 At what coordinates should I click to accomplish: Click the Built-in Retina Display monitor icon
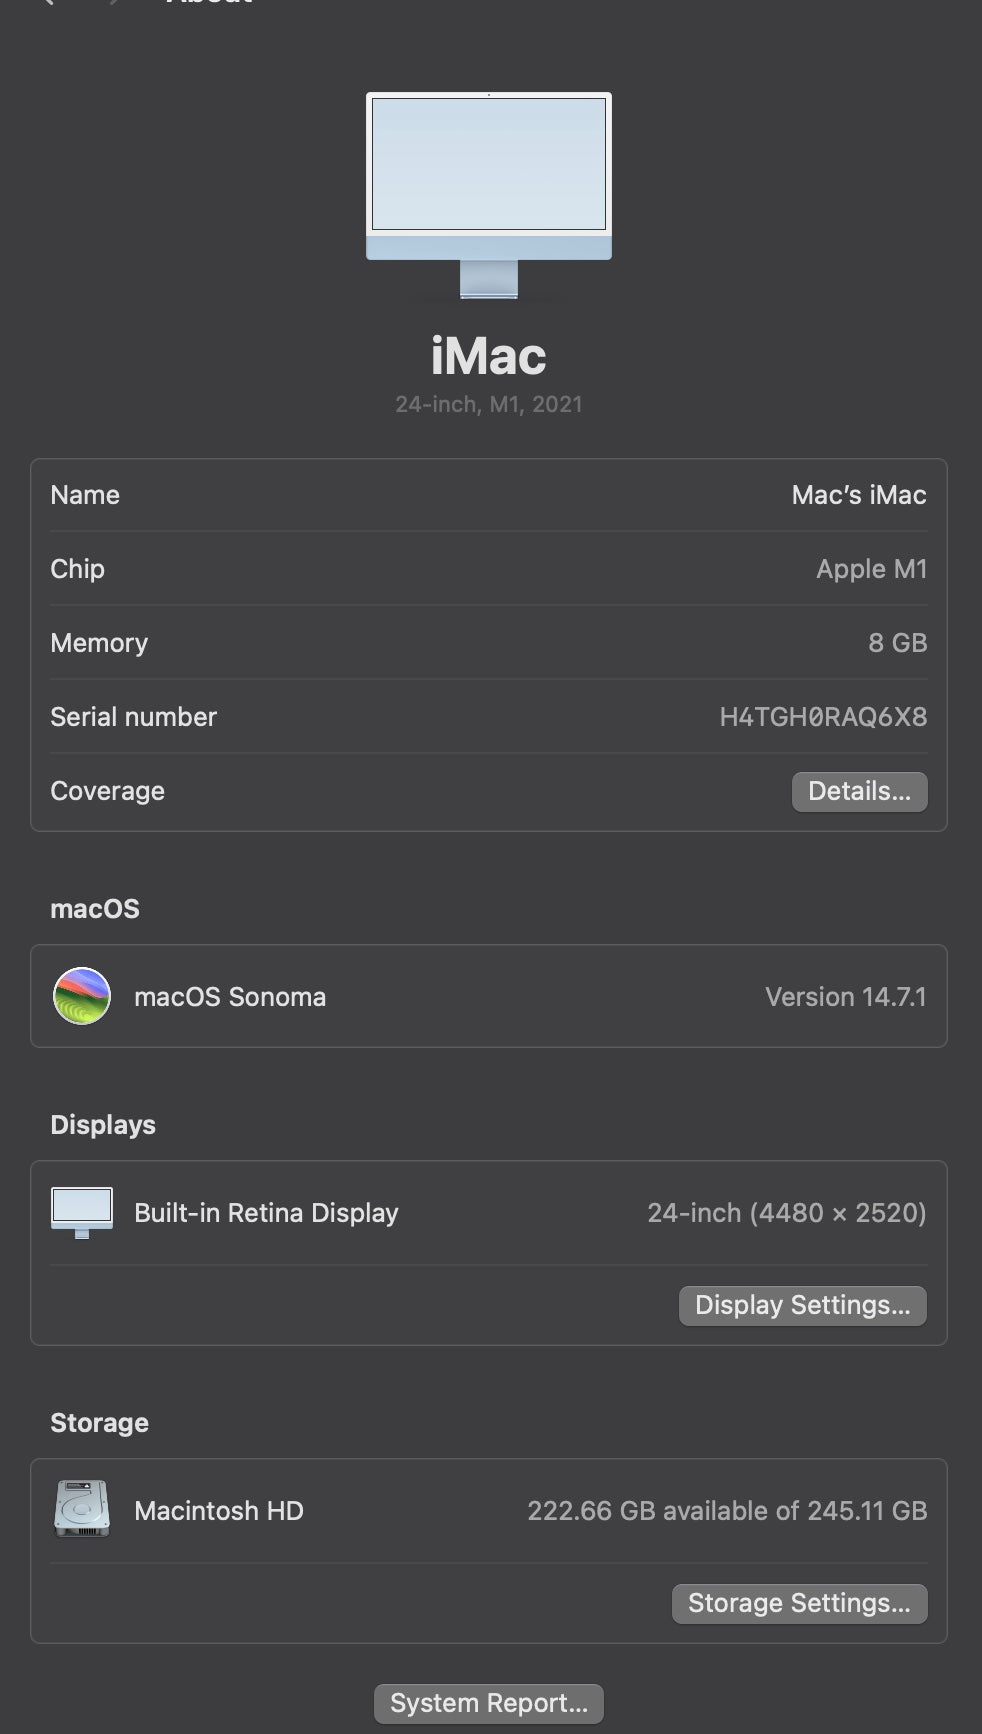82,1213
